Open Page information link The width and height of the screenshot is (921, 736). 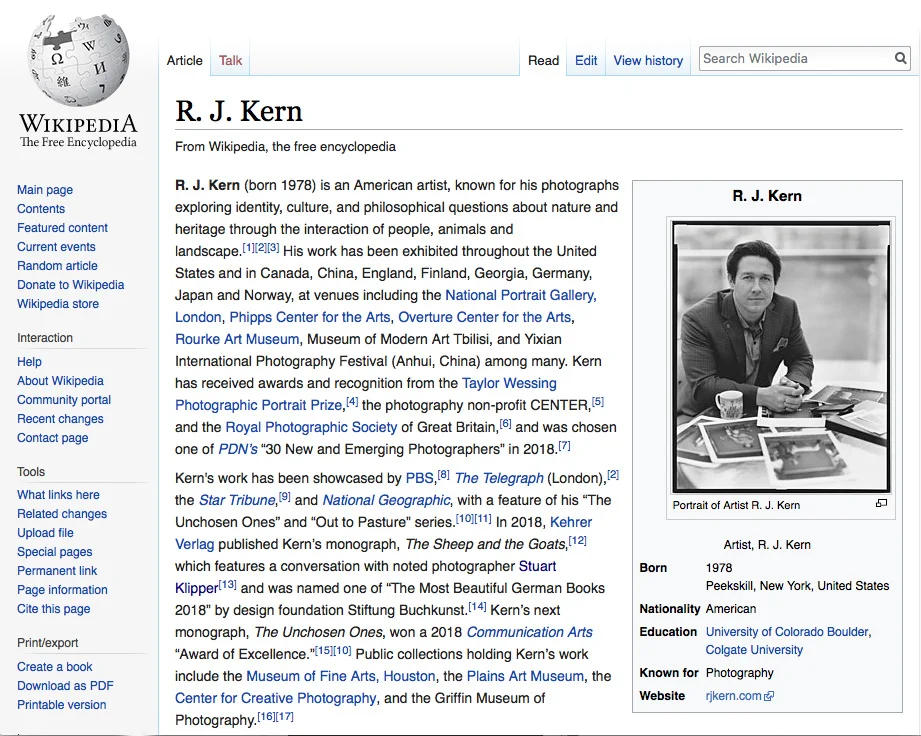click(62, 590)
